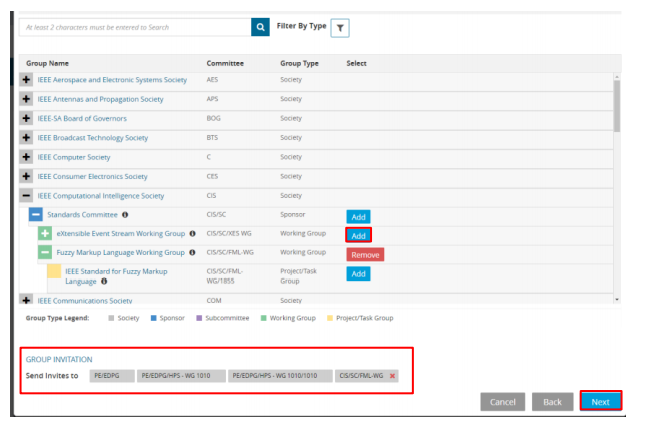Click the Group Name column header

47,64
